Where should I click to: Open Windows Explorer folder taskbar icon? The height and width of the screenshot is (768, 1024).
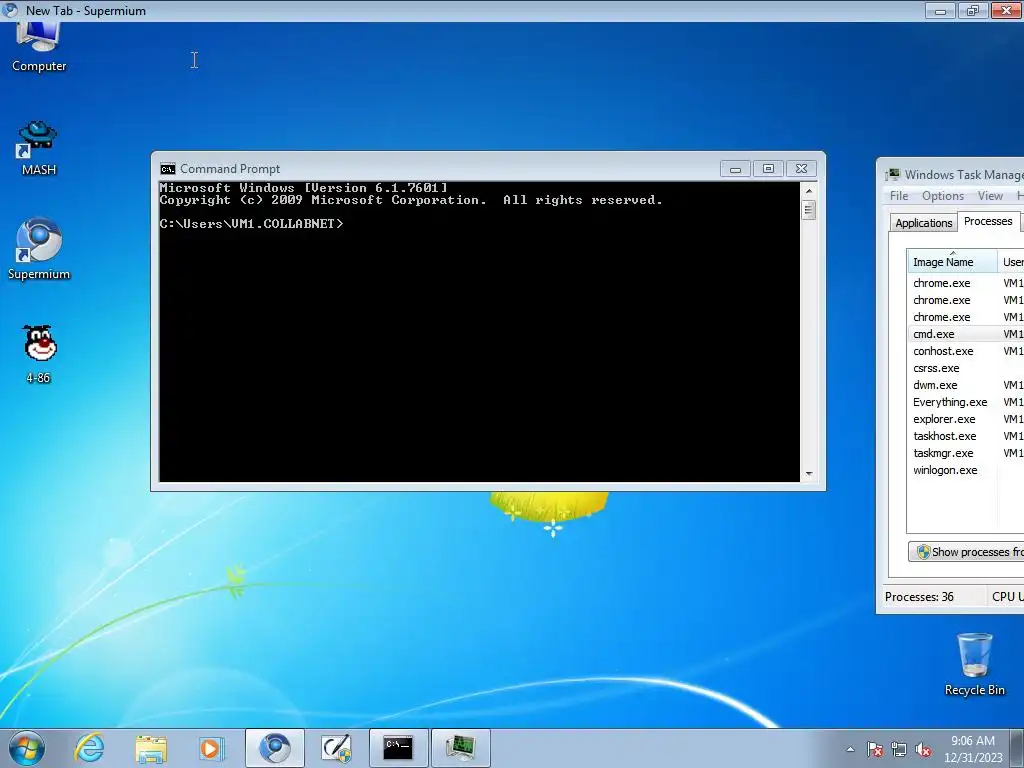(x=151, y=748)
